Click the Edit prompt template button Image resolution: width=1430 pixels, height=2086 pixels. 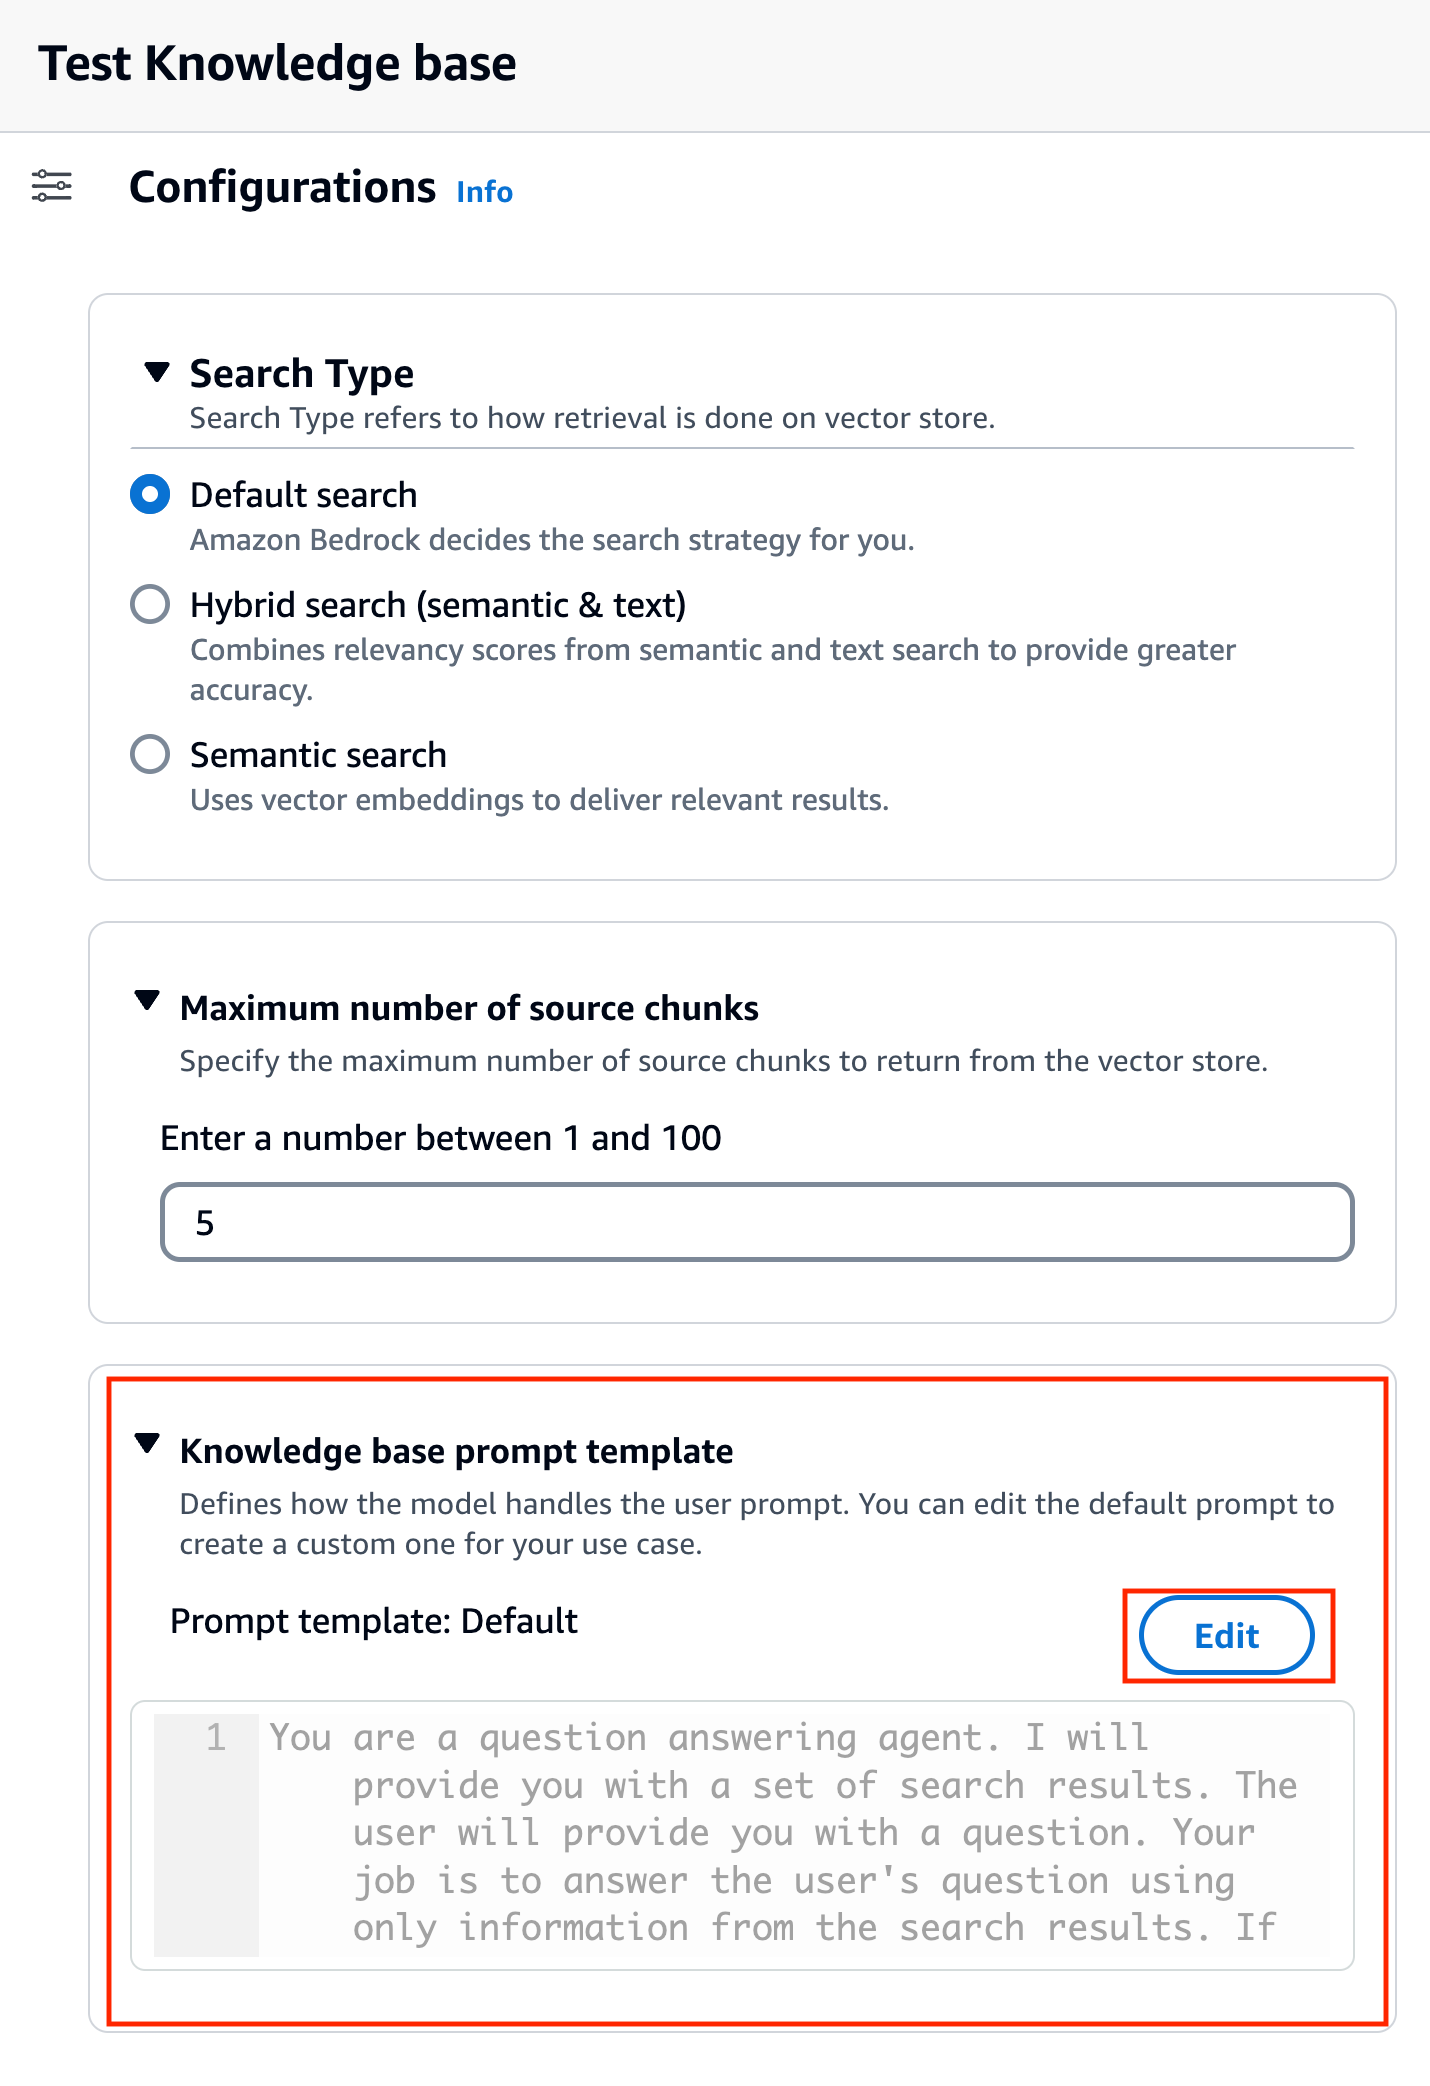1227,1635
